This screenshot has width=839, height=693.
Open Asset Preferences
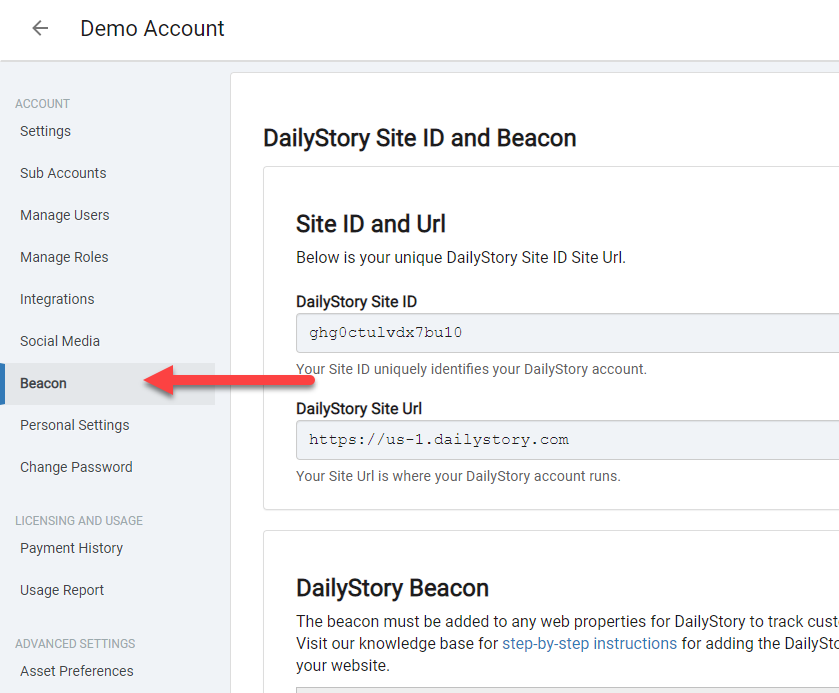[x=77, y=671]
